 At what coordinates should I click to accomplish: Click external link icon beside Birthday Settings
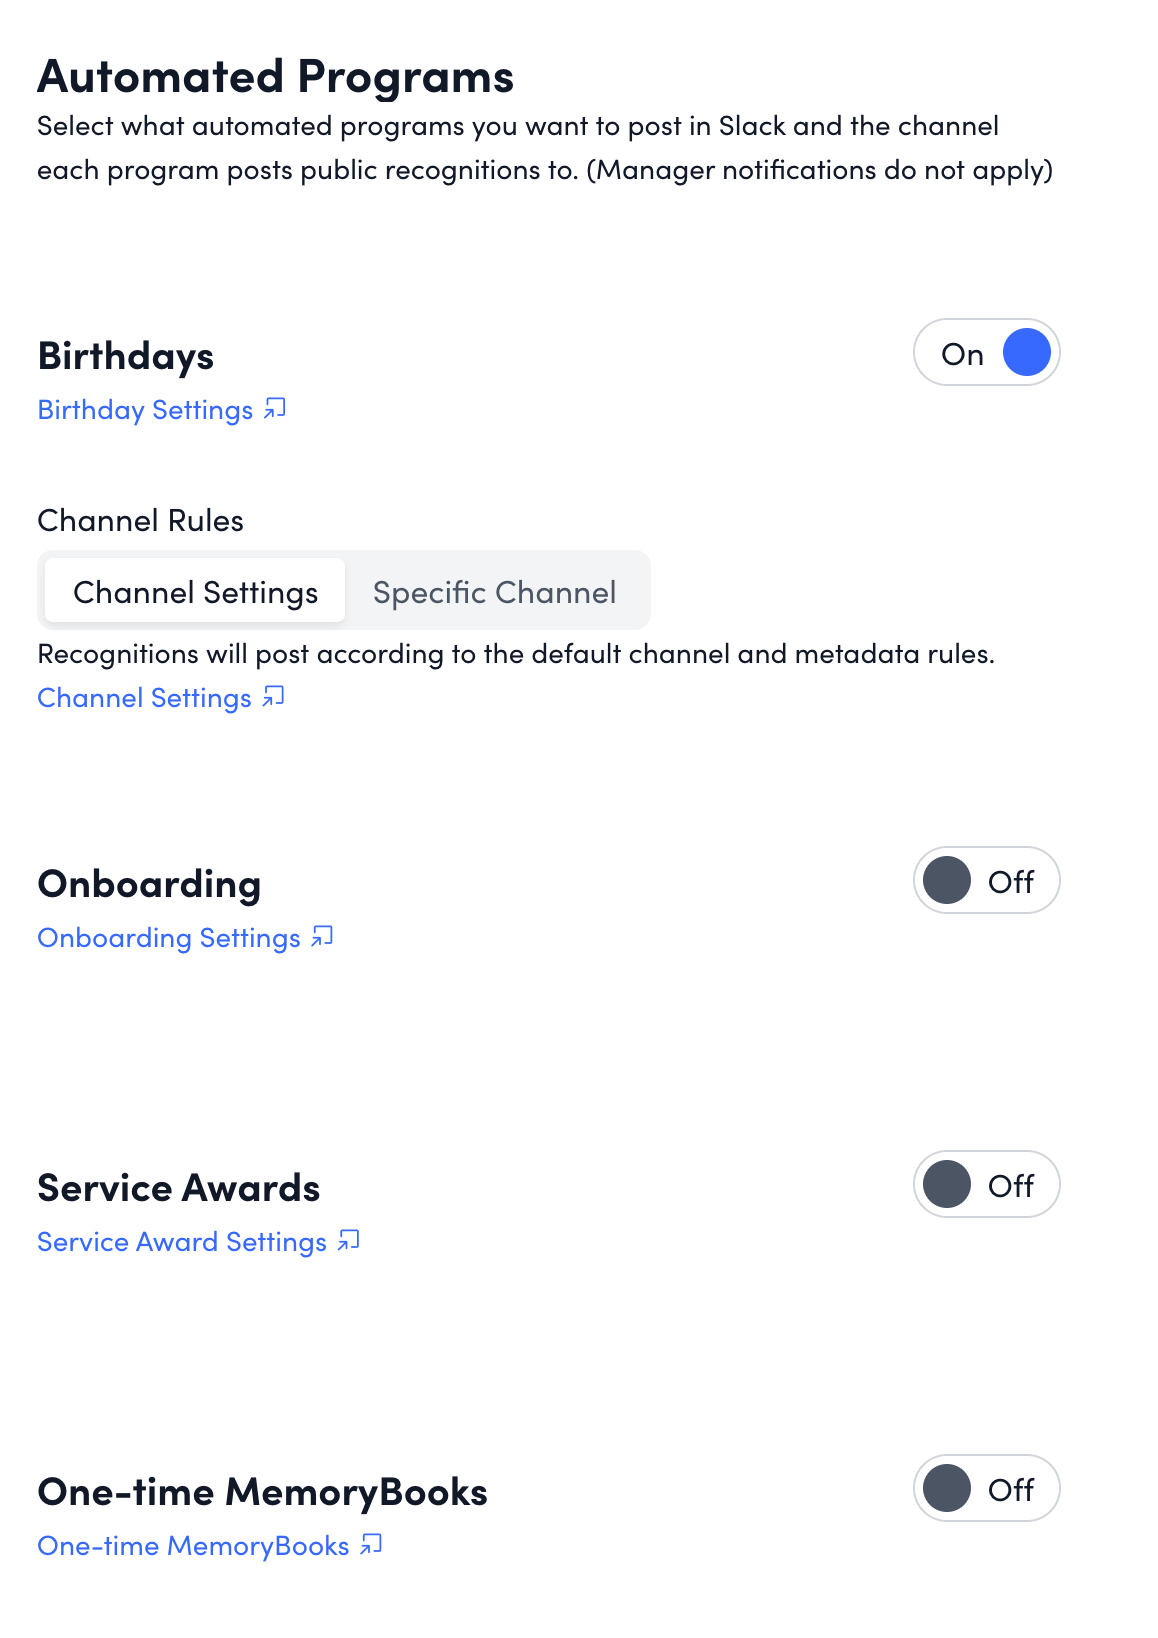[276, 408]
